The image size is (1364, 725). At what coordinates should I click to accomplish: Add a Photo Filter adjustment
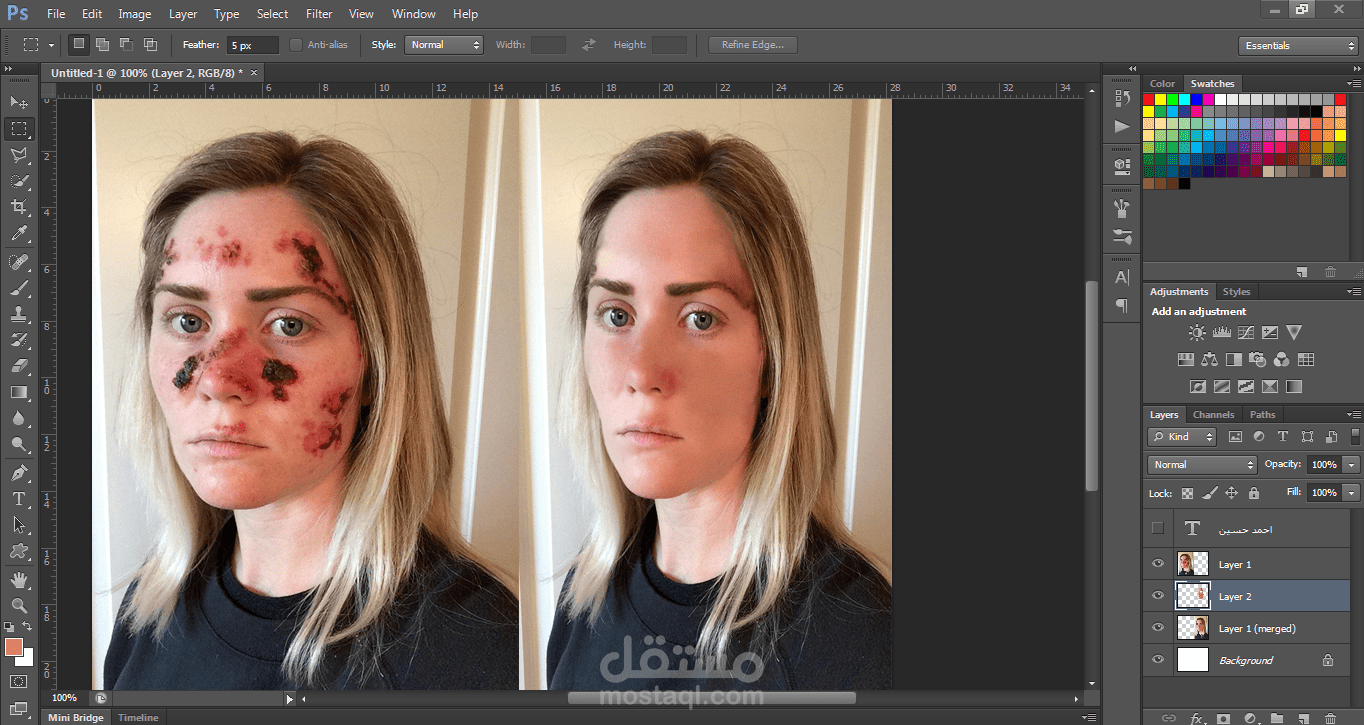coord(1258,359)
